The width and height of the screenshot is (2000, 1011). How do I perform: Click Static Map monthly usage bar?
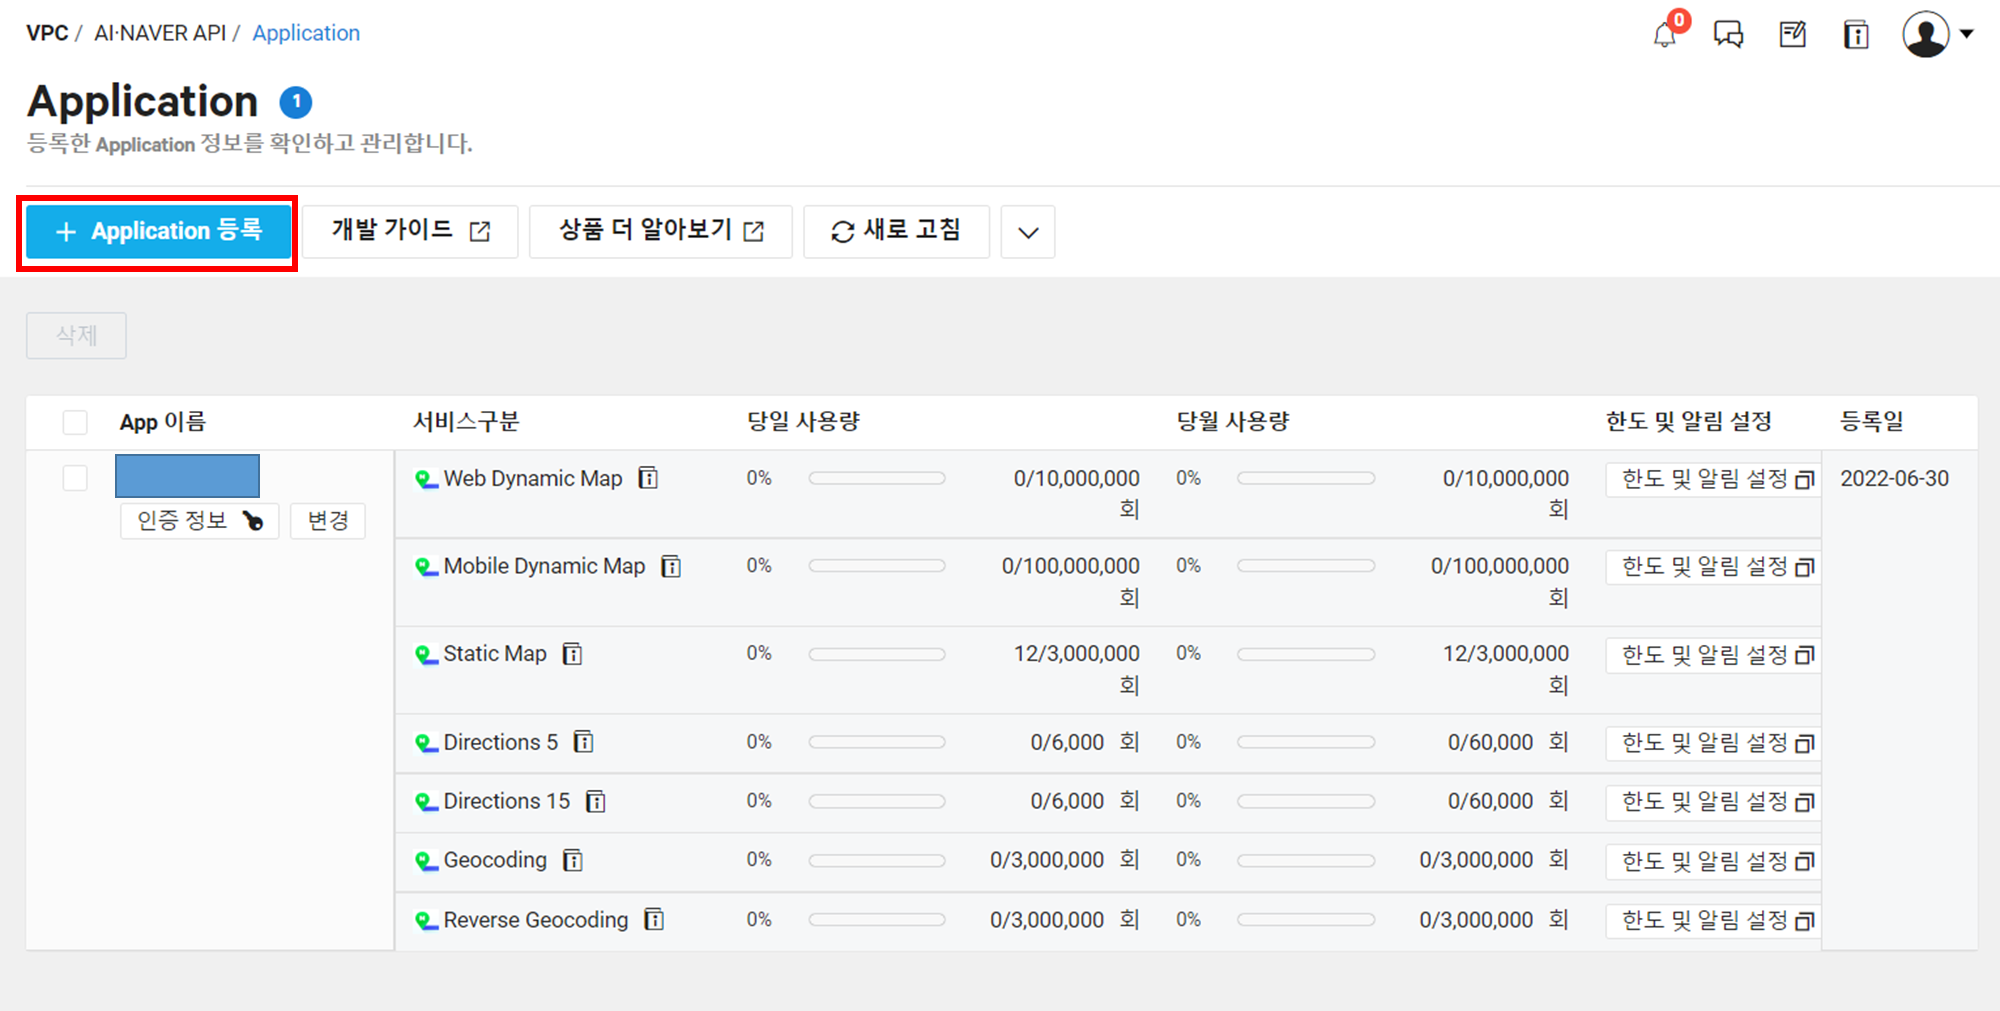1306,654
